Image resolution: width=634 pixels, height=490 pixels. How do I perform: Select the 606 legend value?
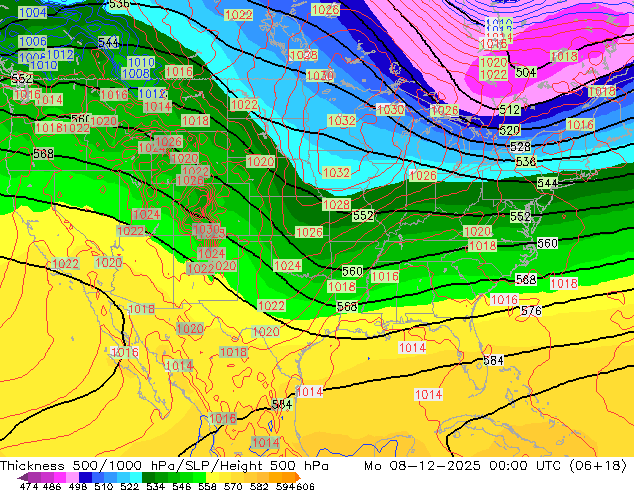coord(305,486)
